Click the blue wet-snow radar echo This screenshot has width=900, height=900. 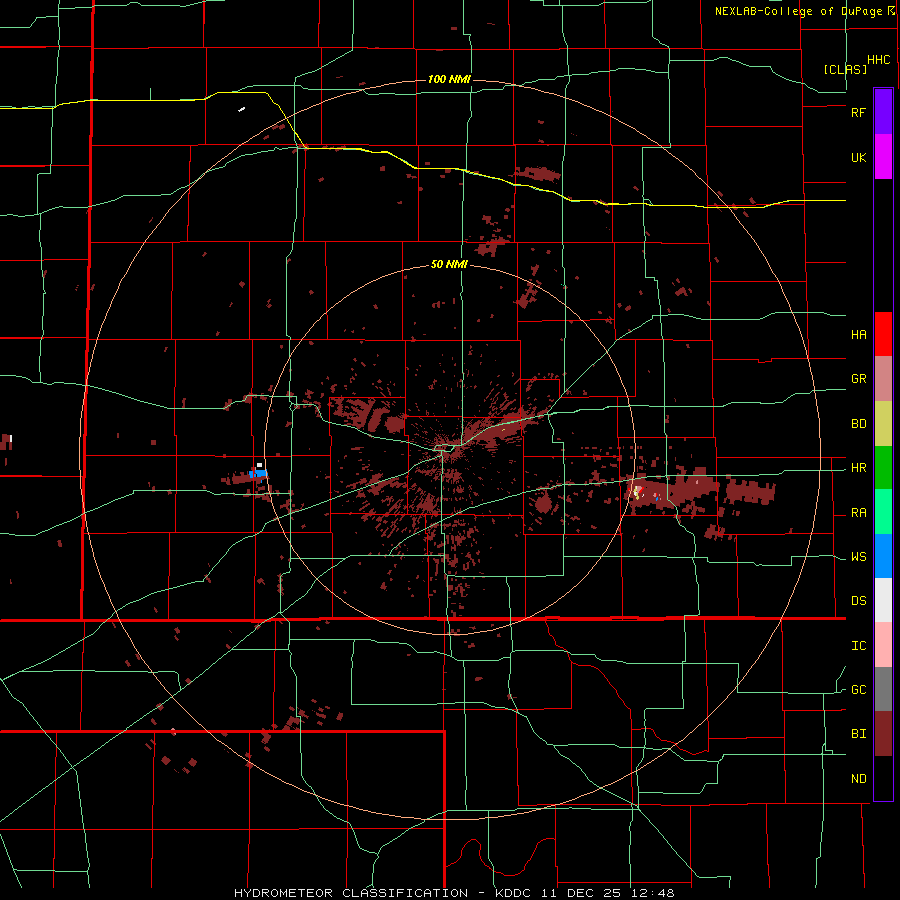point(259,474)
